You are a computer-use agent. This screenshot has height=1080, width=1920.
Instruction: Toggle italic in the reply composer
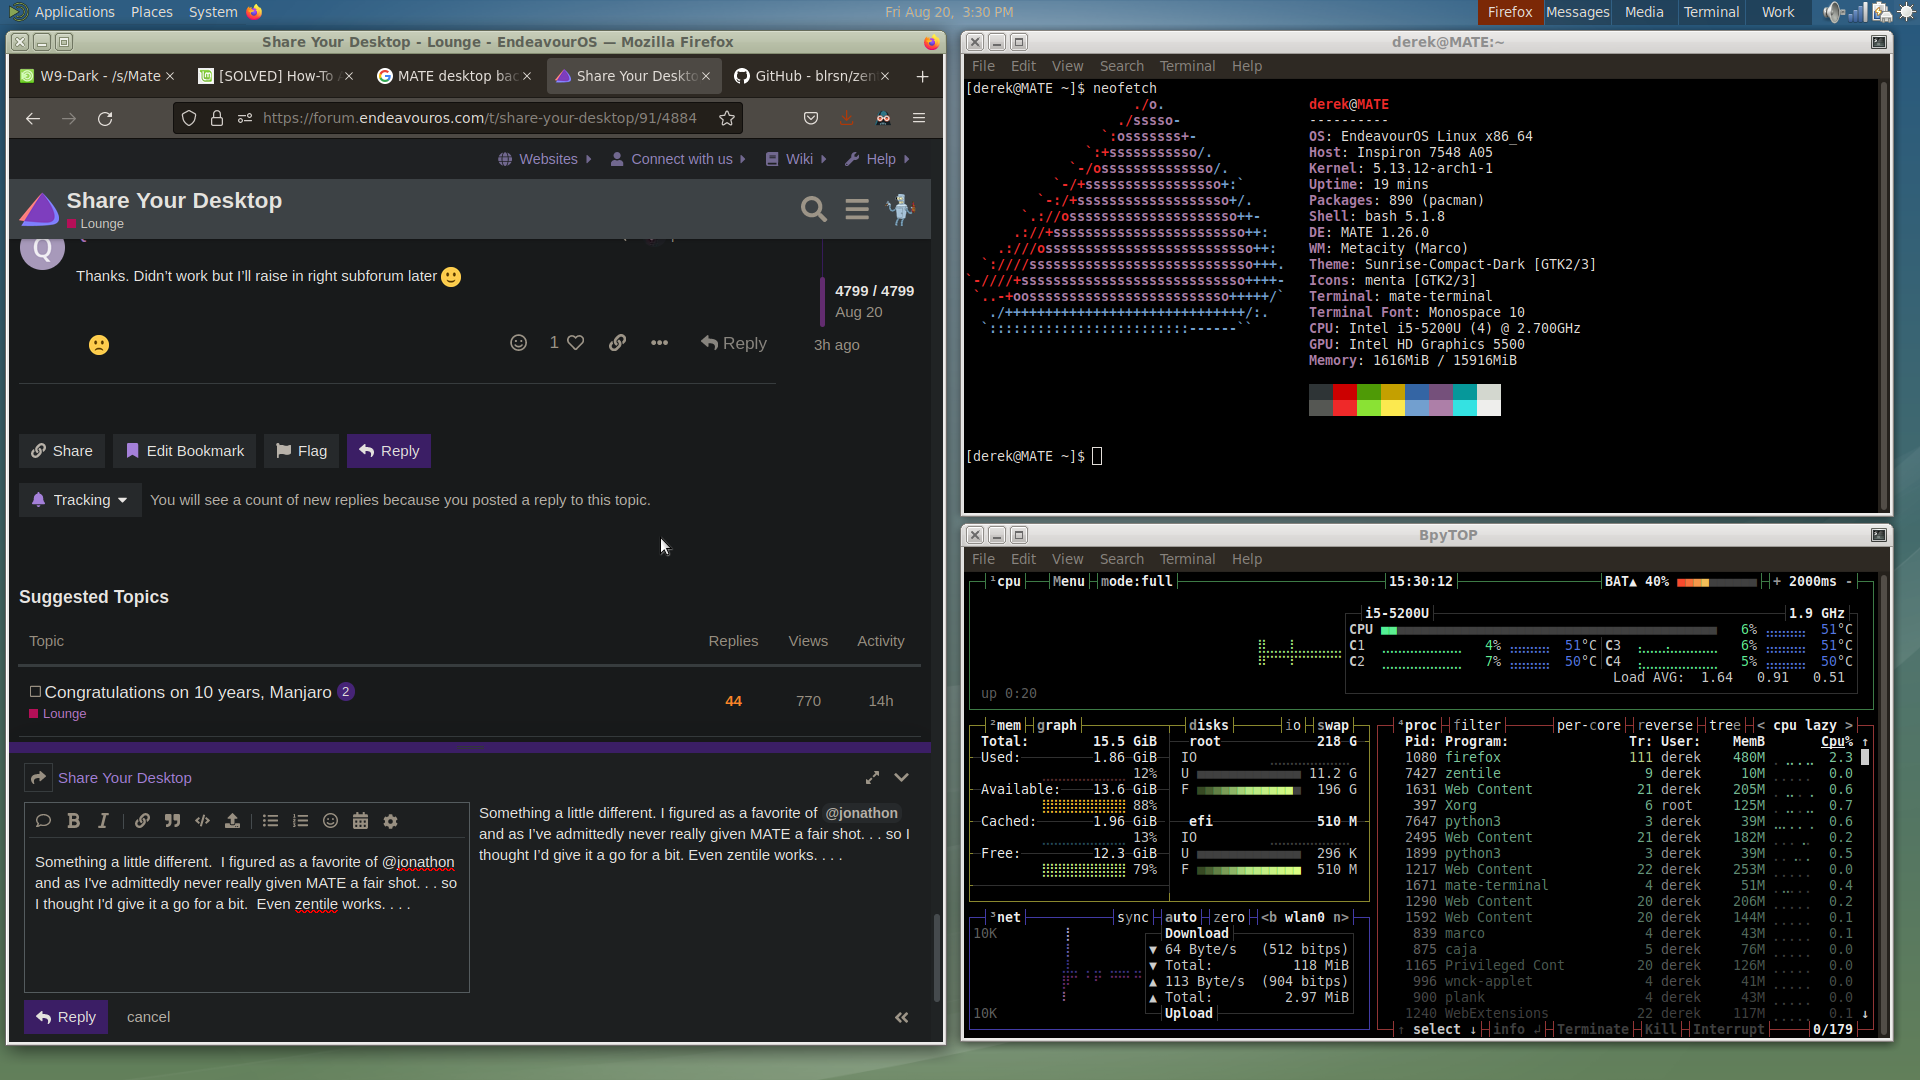103,821
